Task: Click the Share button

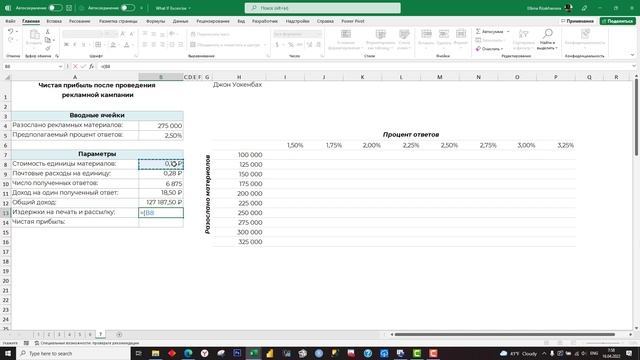Action: [x=618, y=21]
